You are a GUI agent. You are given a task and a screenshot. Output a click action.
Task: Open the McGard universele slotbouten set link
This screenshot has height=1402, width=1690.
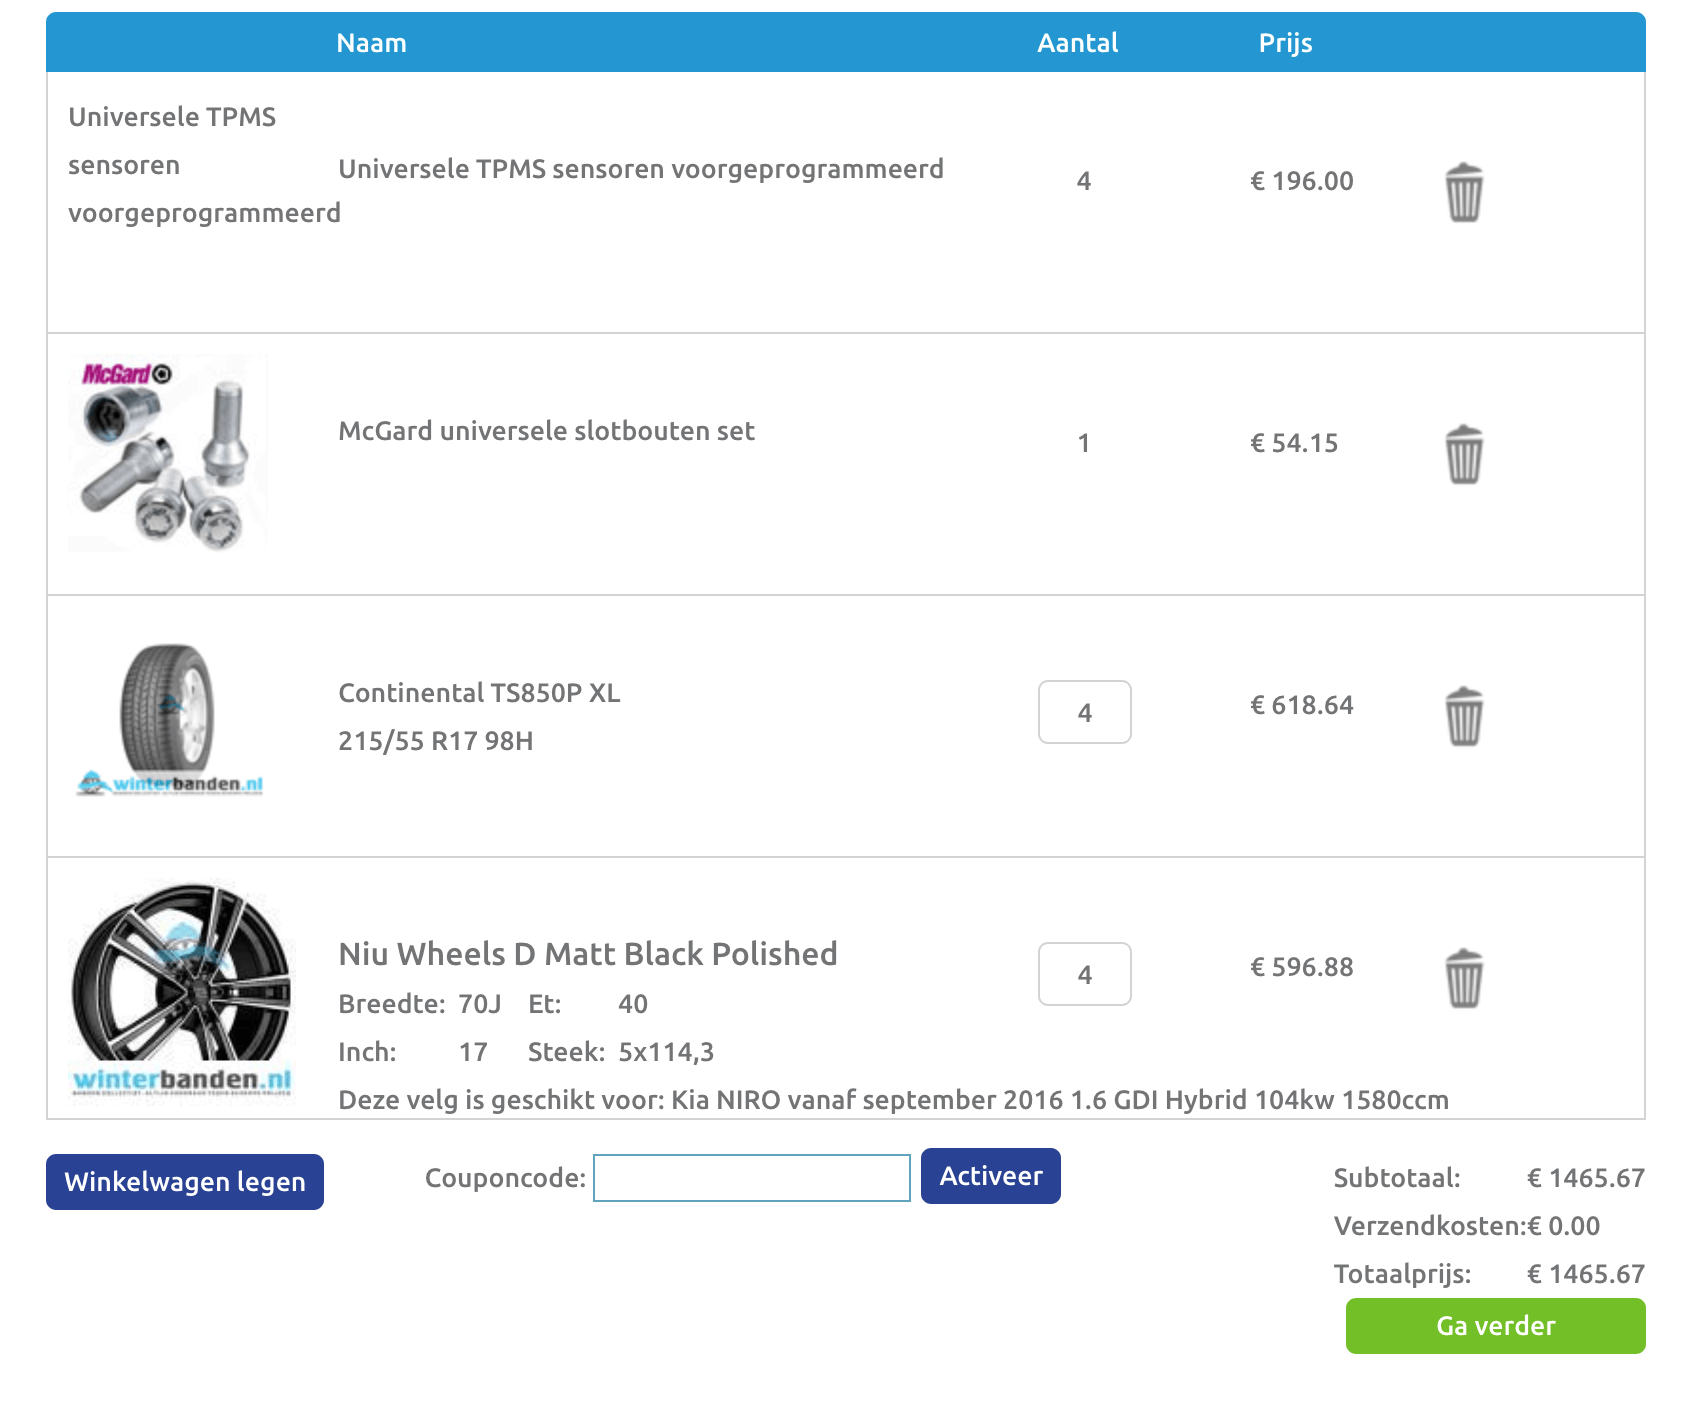(x=546, y=431)
